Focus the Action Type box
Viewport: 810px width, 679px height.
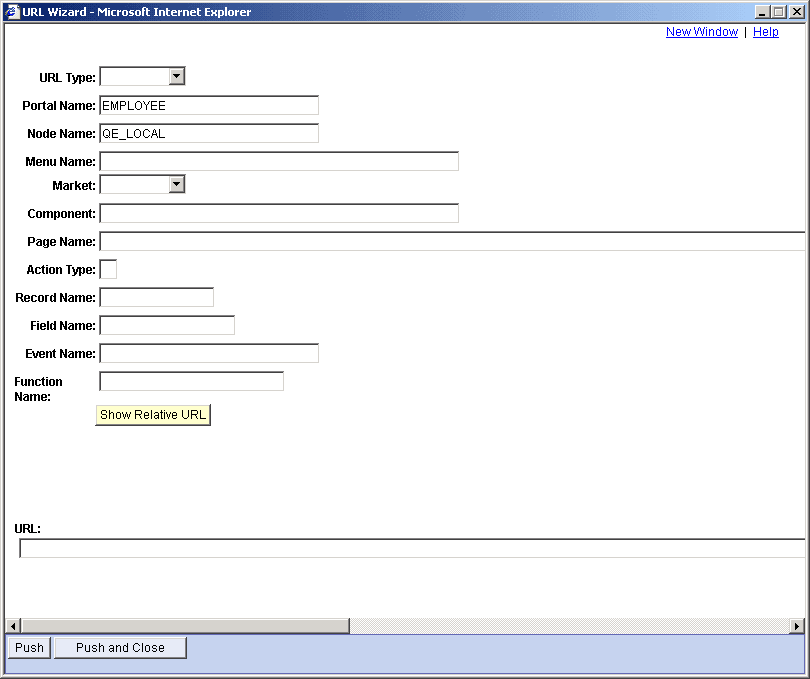coord(107,268)
